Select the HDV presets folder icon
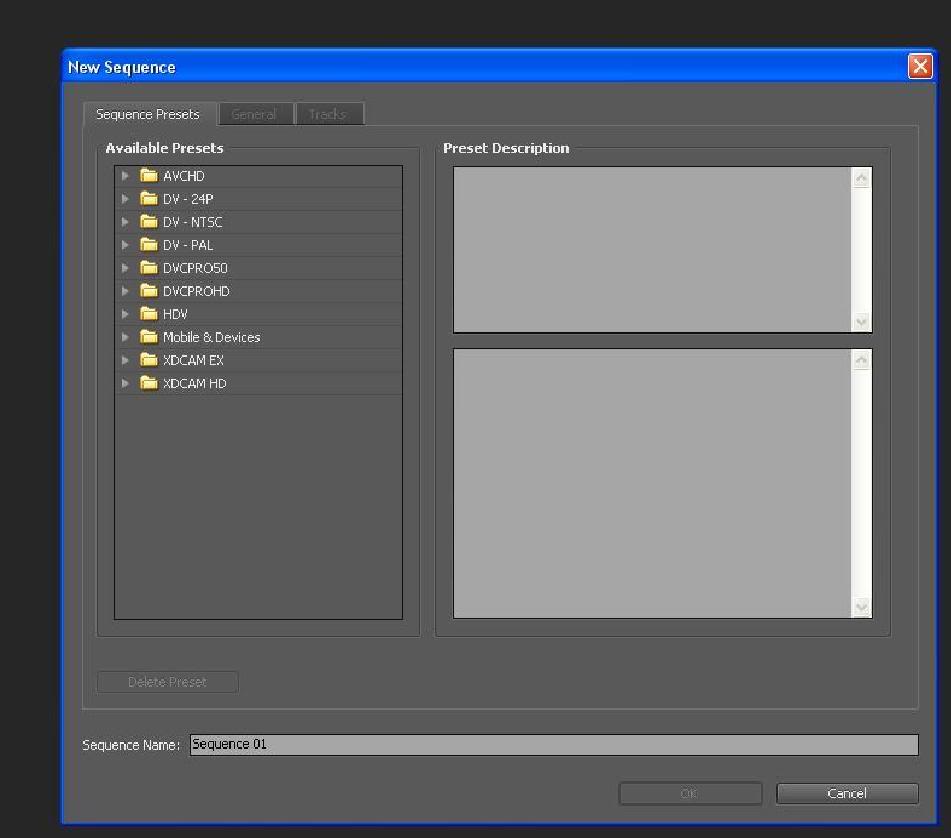This screenshot has width=951, height=838. point(148,313)
